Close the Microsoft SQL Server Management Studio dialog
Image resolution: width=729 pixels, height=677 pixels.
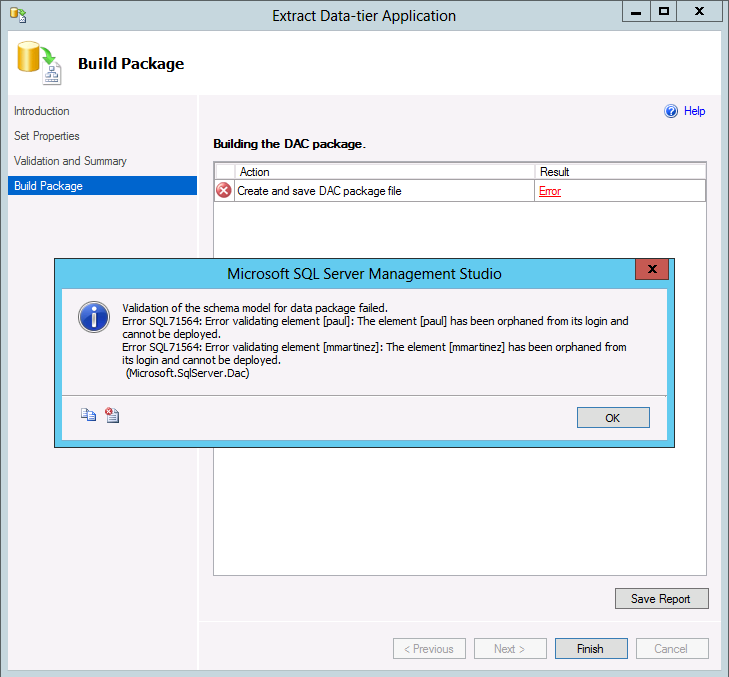(x=652, y=269)
